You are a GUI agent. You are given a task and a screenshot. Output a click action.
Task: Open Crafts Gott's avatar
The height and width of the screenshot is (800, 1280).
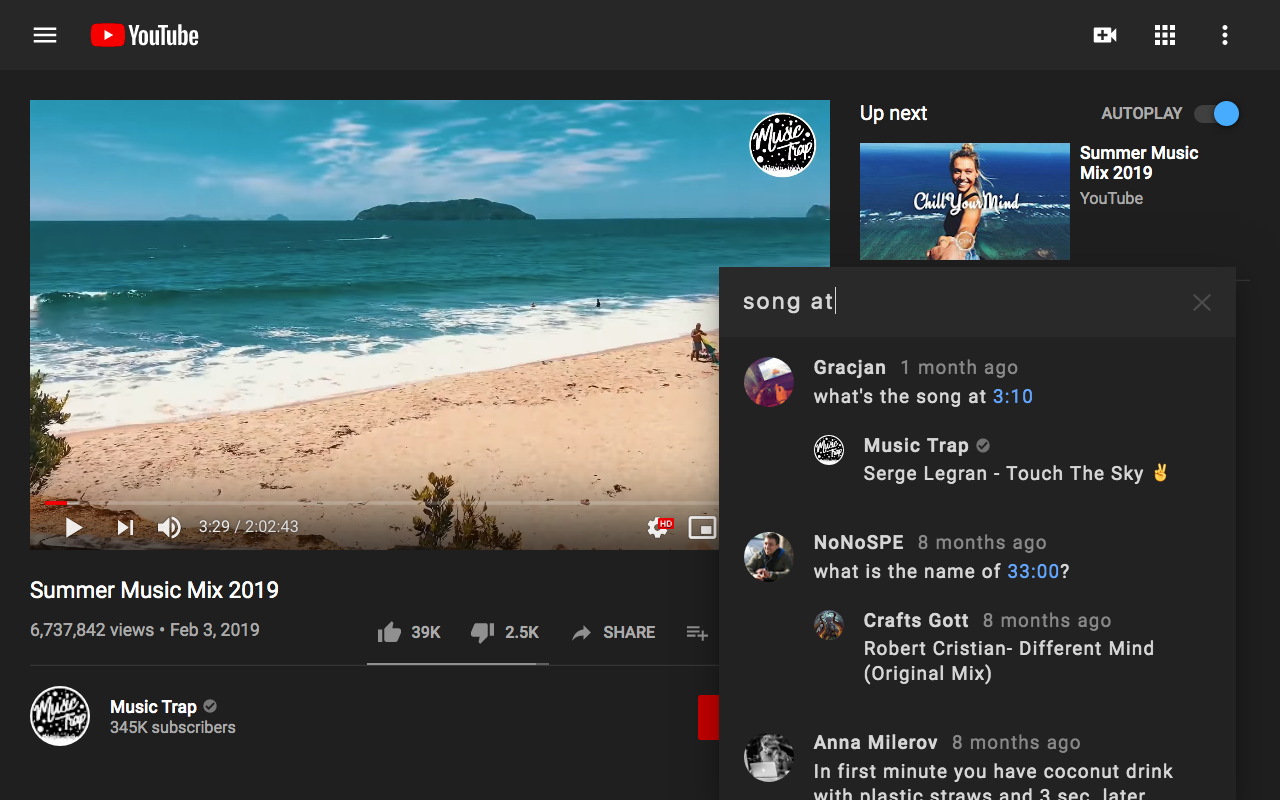(829, 625)
